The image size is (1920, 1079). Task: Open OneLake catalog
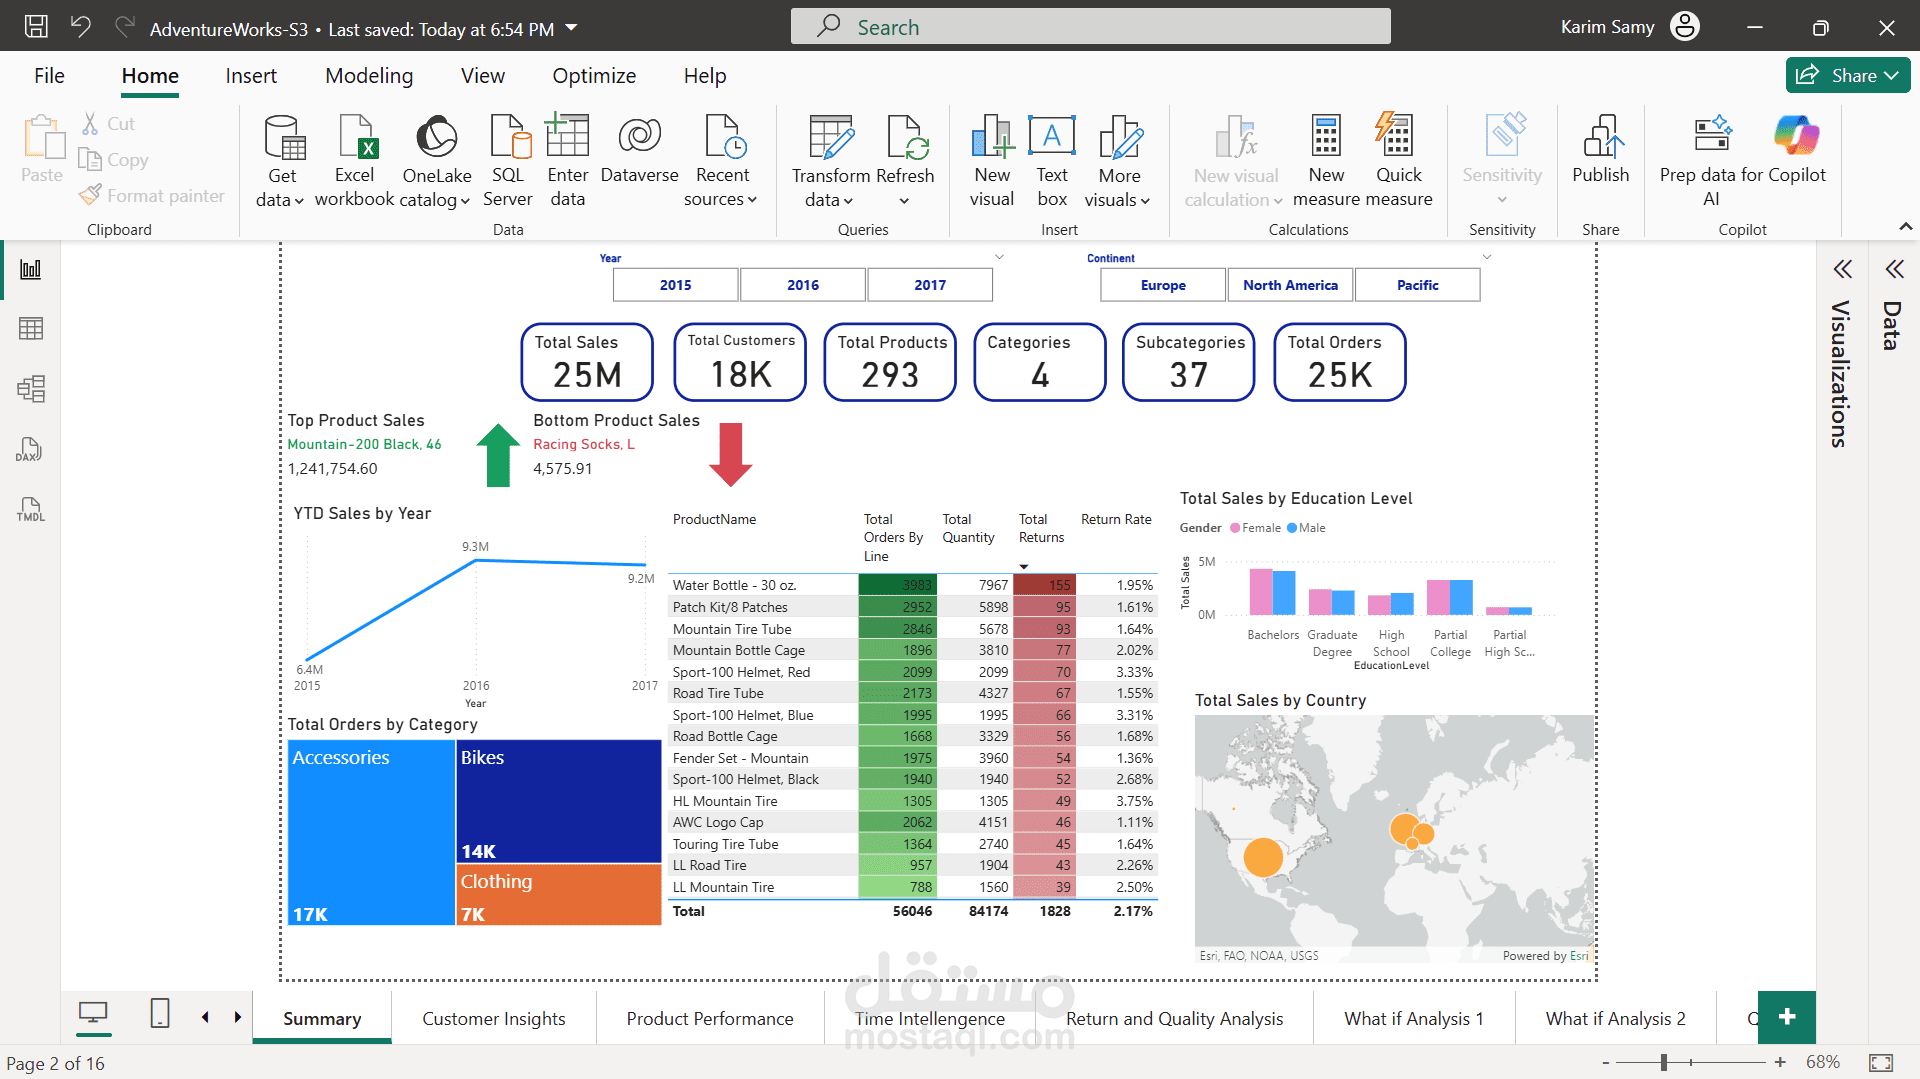pos(436,160)
